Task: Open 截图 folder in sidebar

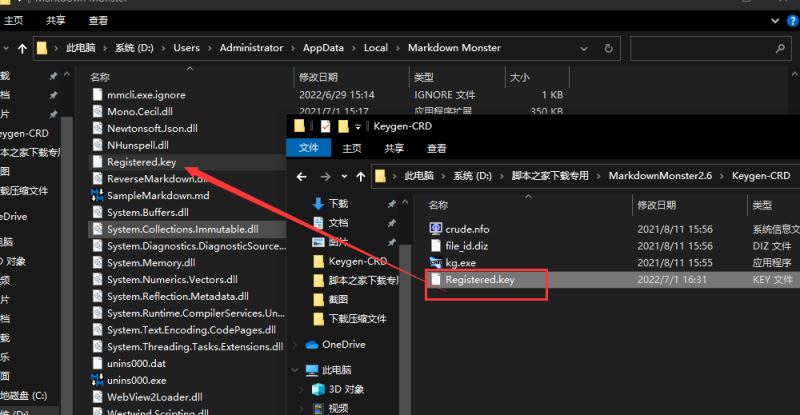Action: pyautogui.click(x=338, y=300)
